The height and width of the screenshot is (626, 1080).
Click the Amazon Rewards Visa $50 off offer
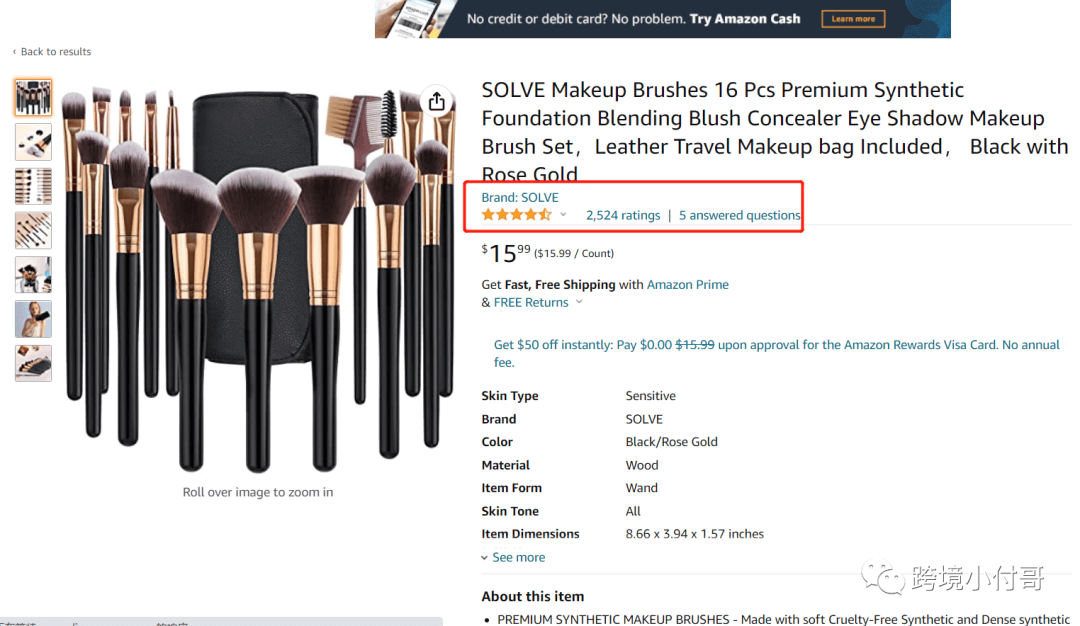tap(776, 345)
